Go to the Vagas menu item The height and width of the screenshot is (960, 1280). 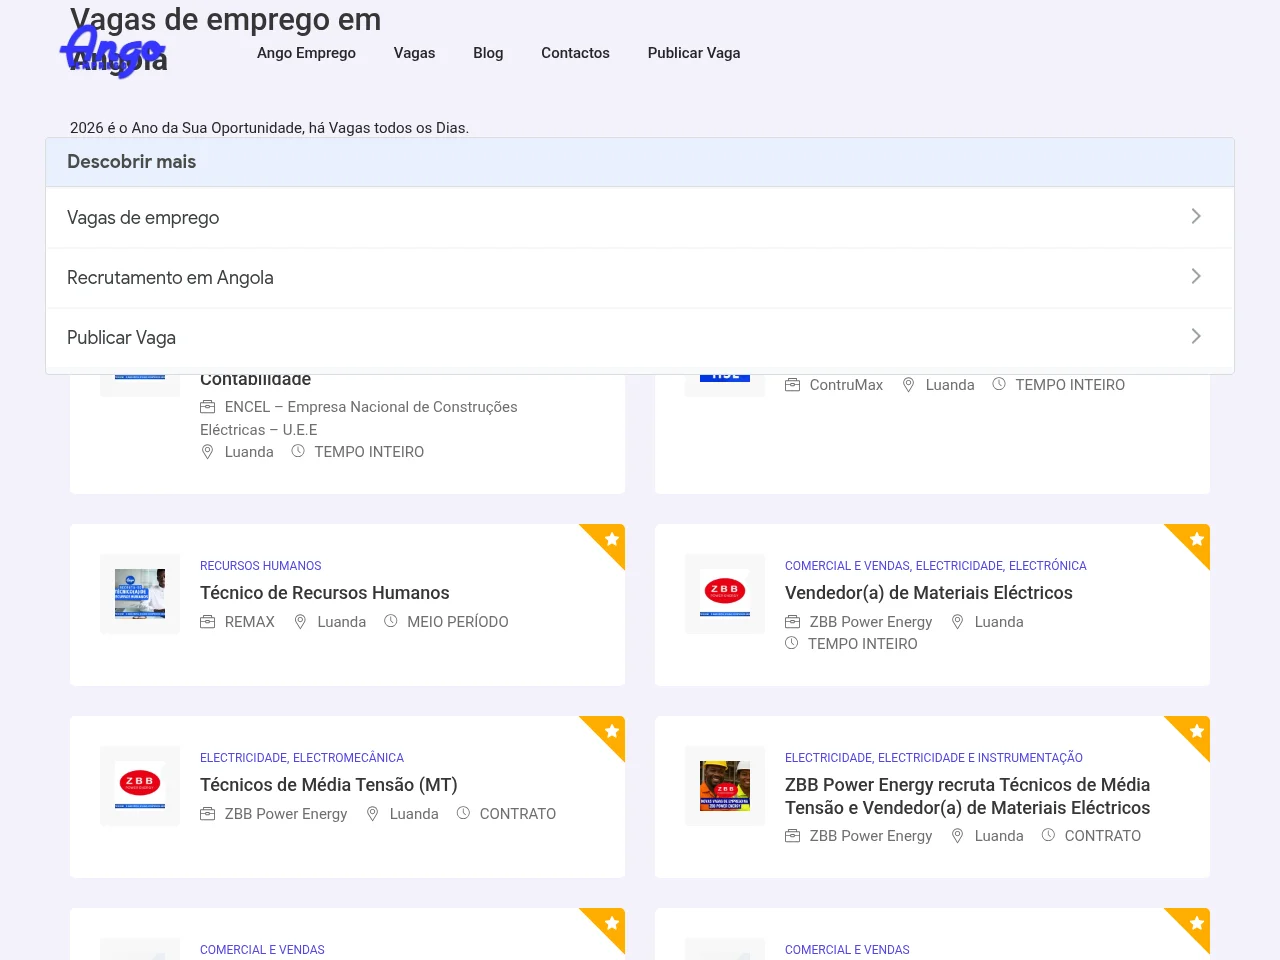[x=414, y=53]
